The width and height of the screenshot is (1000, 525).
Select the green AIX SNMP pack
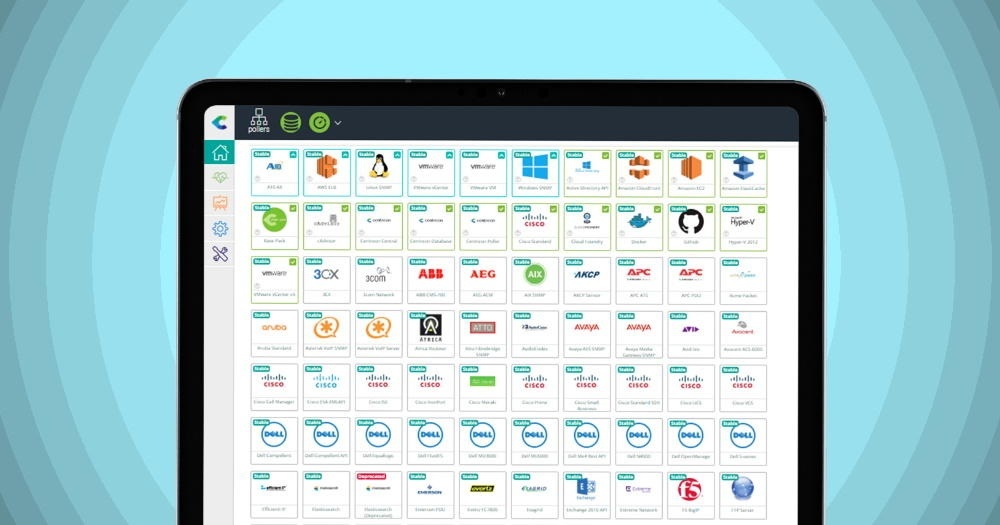tap(535, 280)
